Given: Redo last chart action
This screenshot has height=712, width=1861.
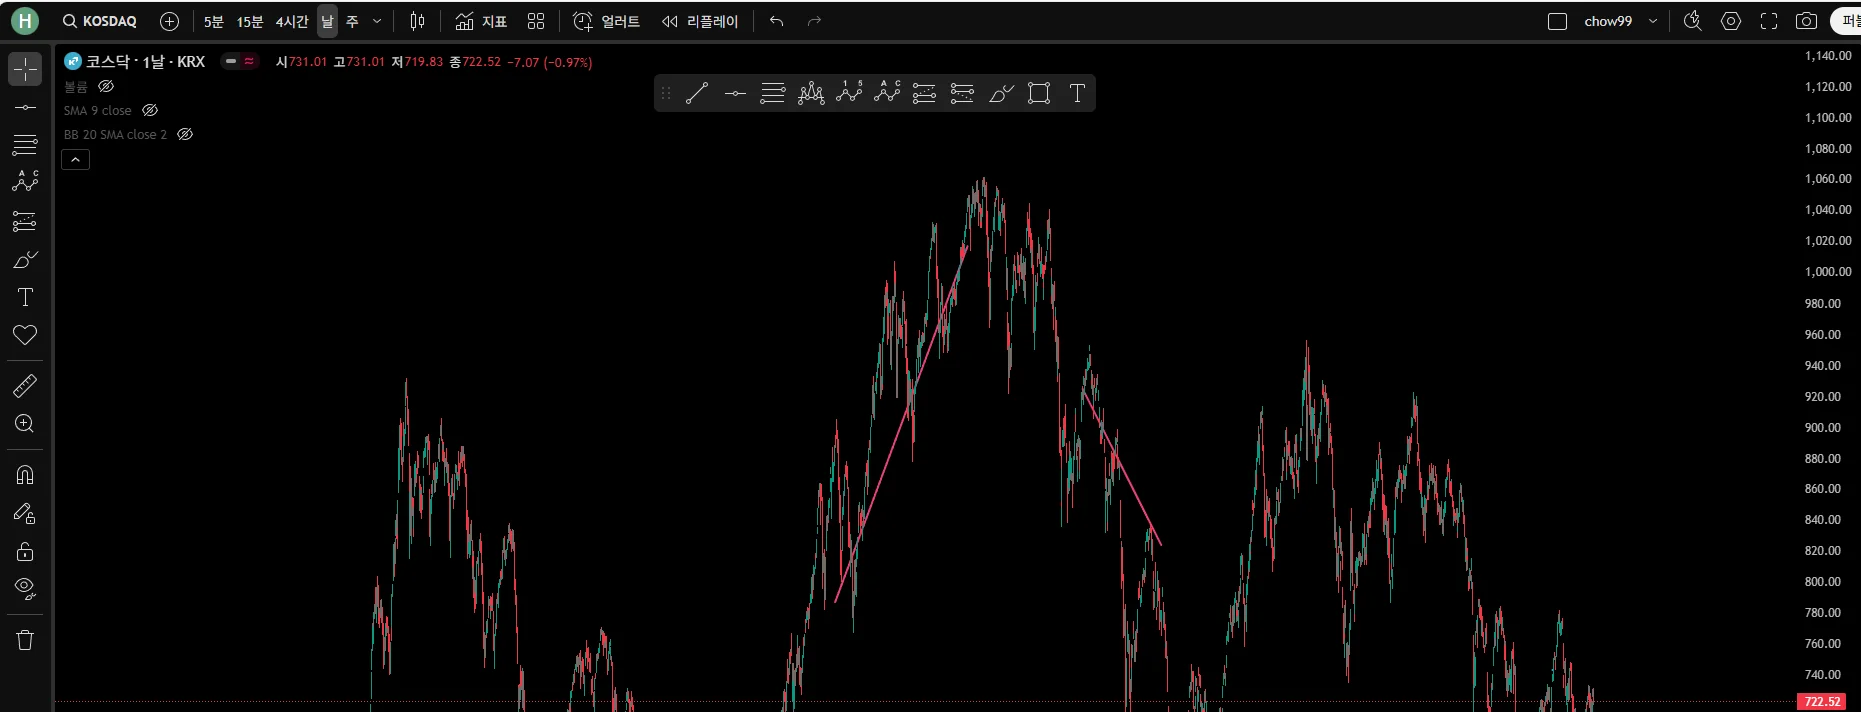Looking at the screenshot, I should point(814,21).
